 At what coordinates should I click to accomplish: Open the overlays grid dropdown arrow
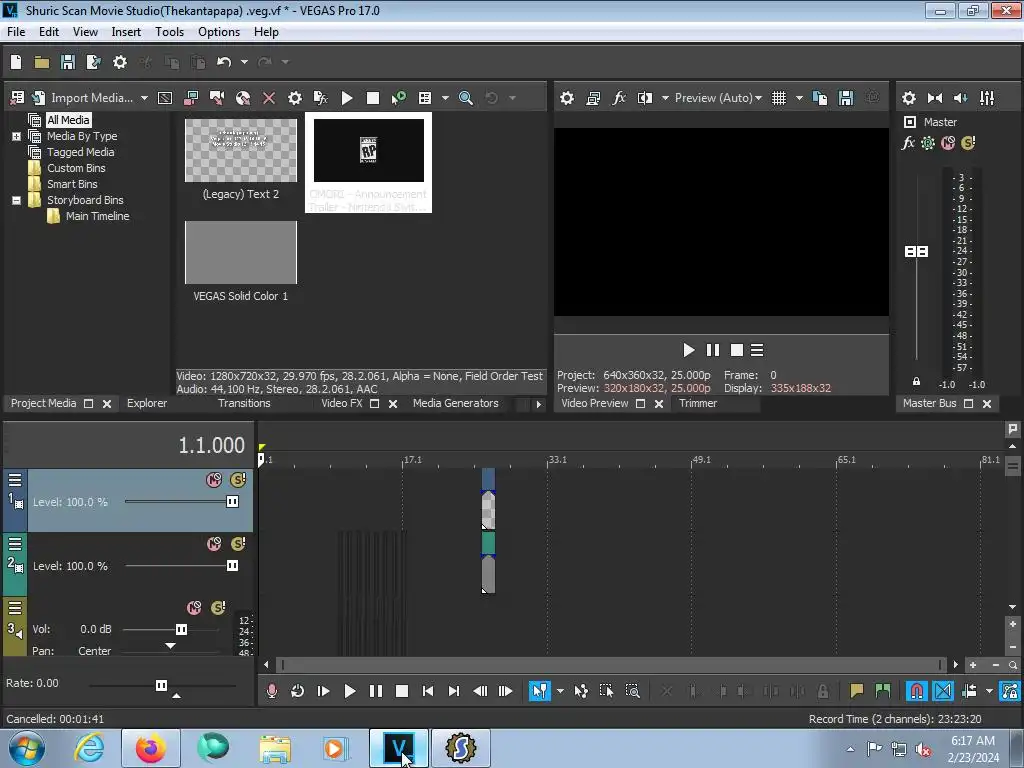pyautogui.click(x=799, y=98)
